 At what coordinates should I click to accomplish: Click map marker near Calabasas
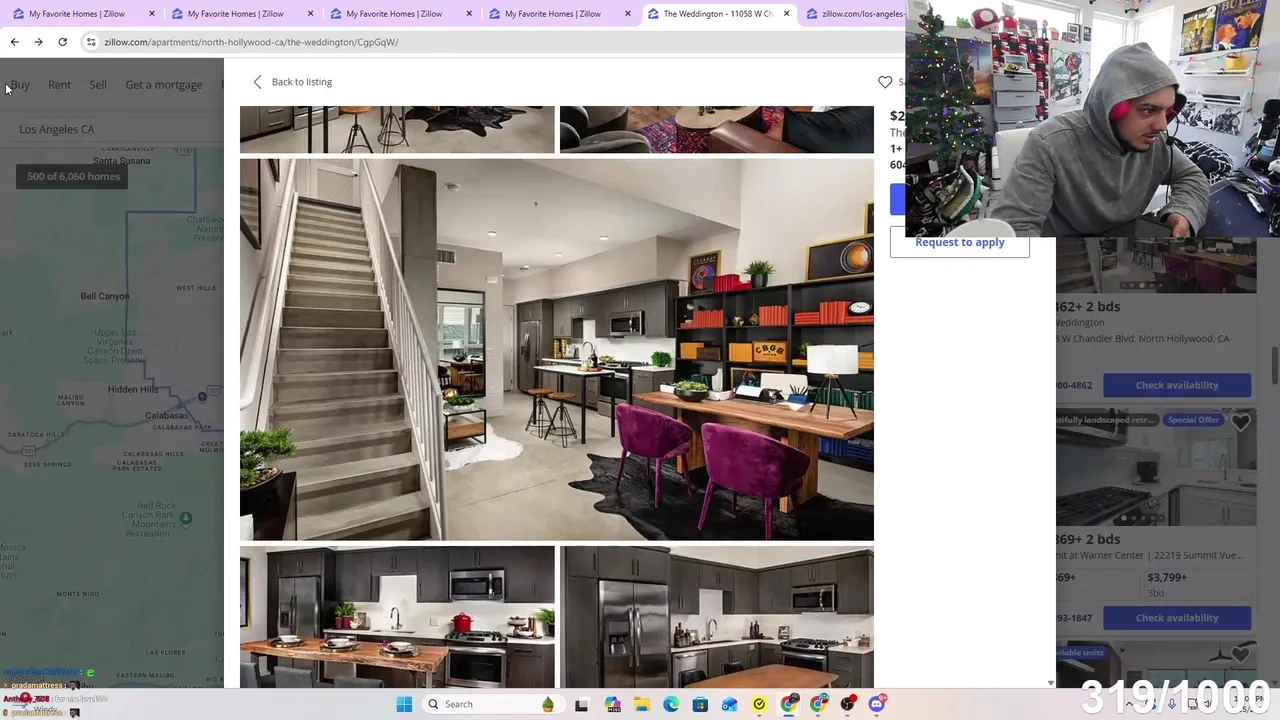(201, 397)
